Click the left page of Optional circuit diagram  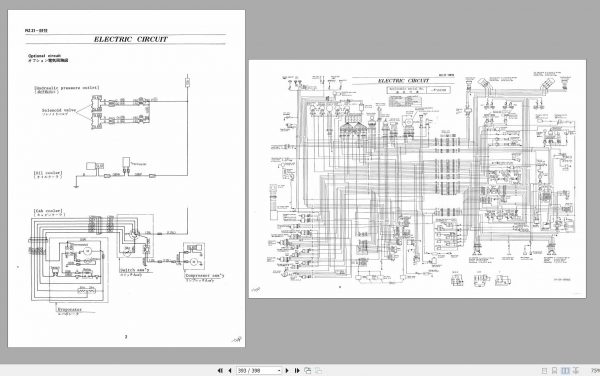[x=126, y=178]
